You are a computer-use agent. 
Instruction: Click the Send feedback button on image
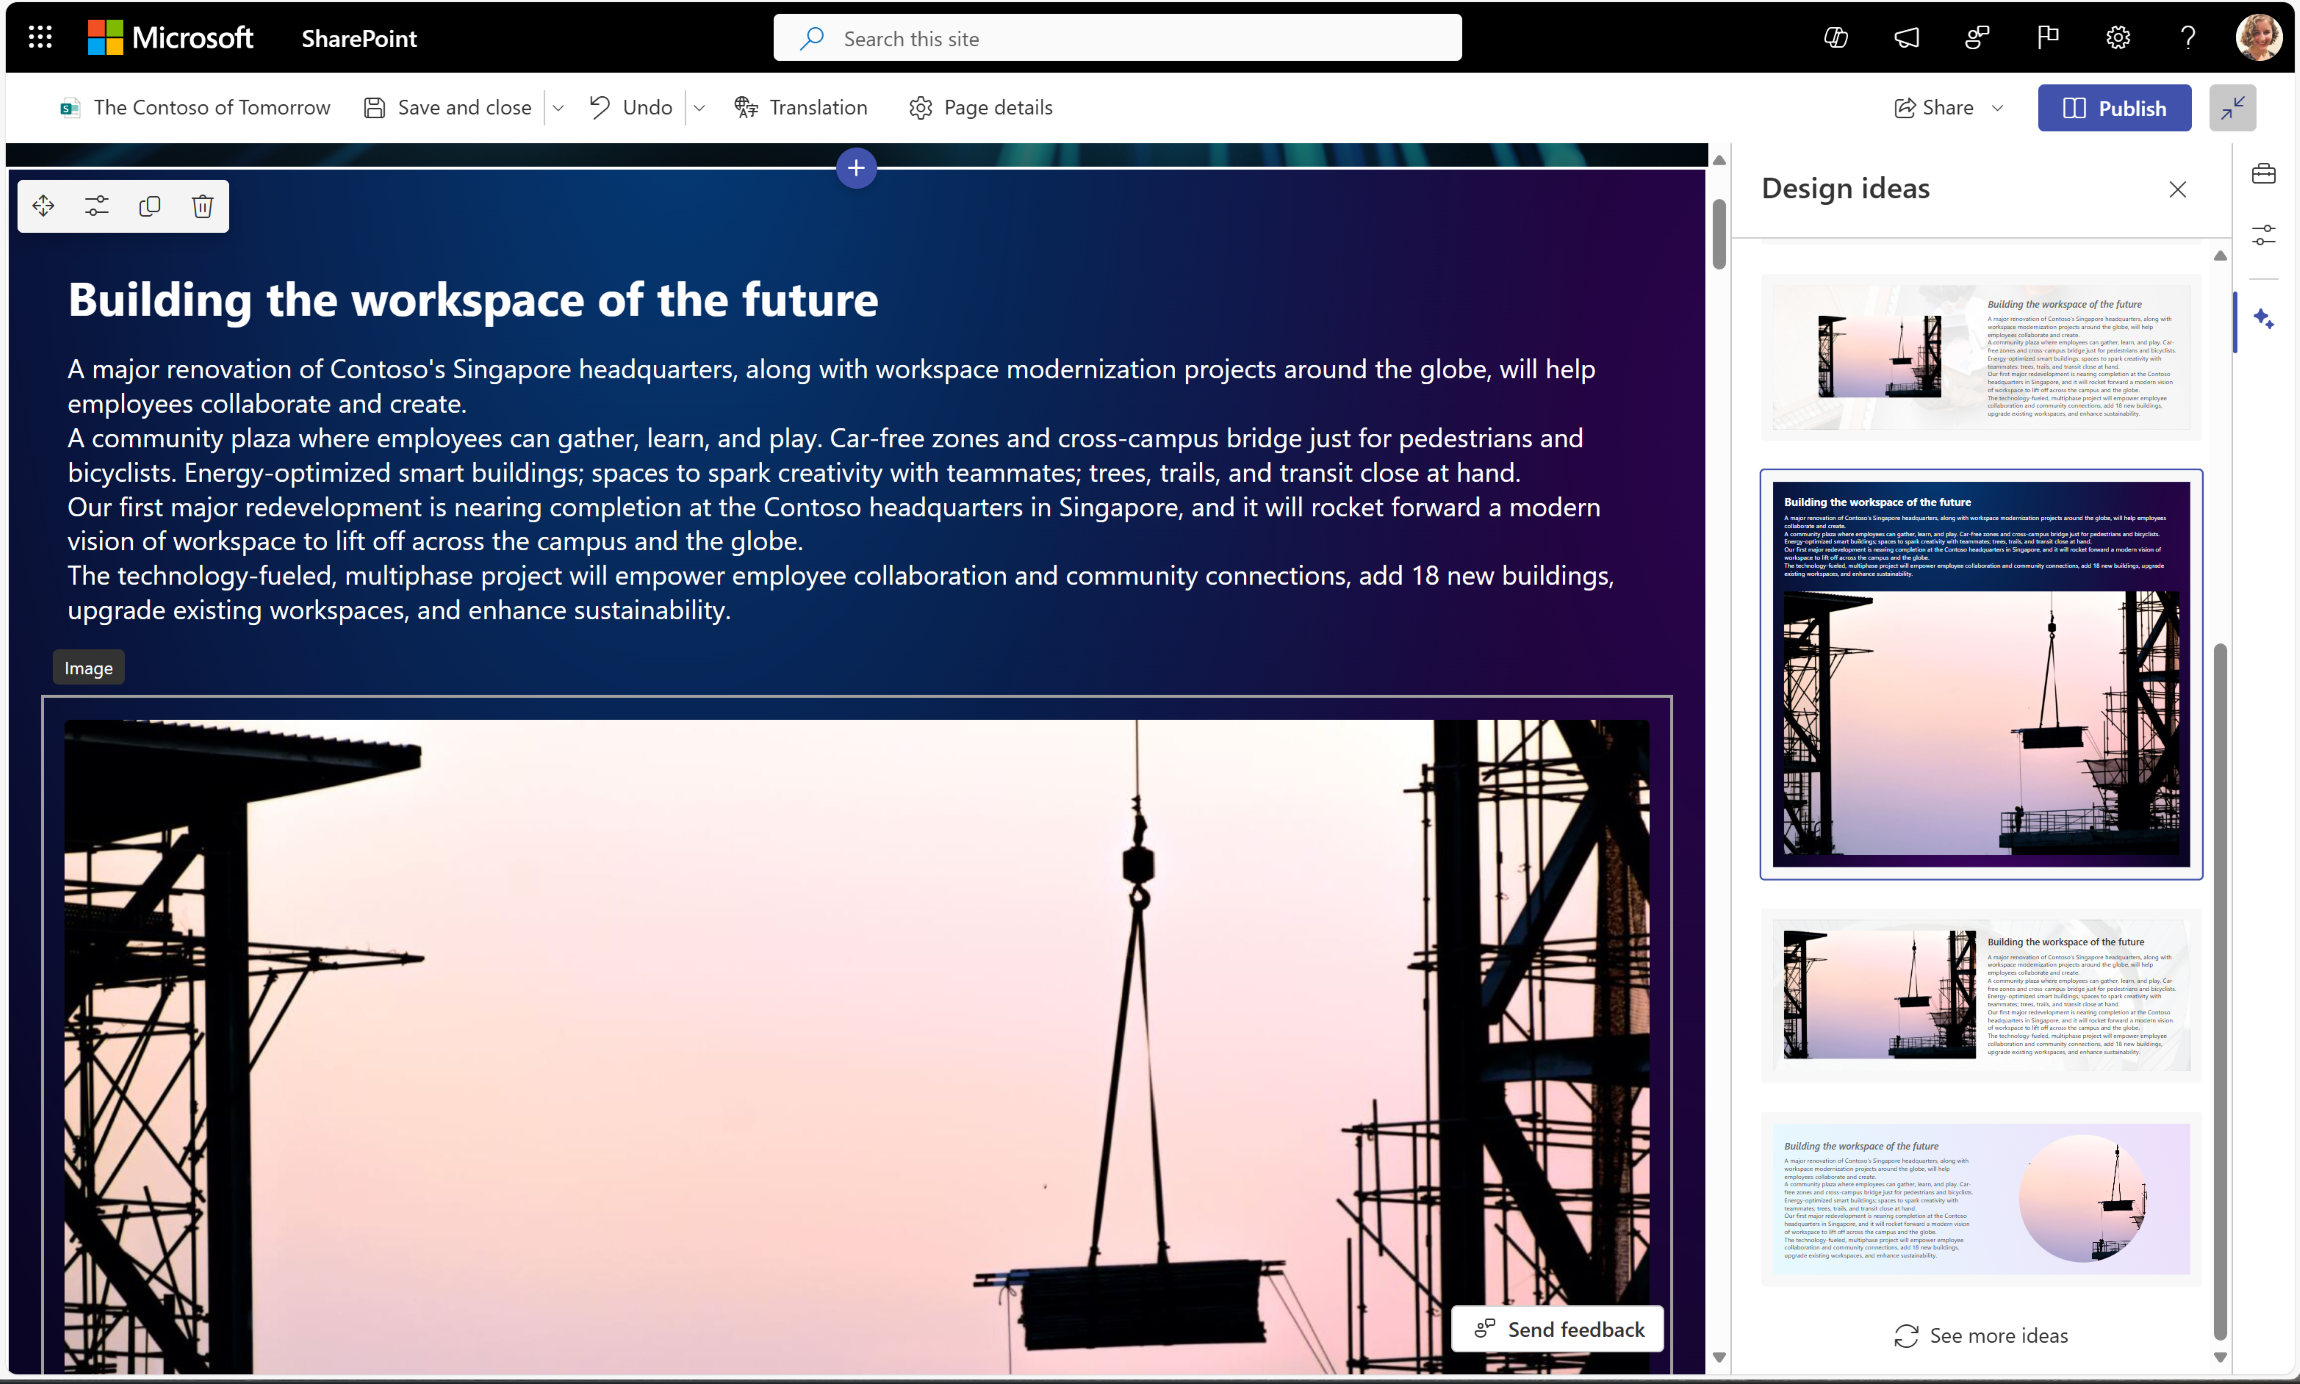pos(1557,1328)
